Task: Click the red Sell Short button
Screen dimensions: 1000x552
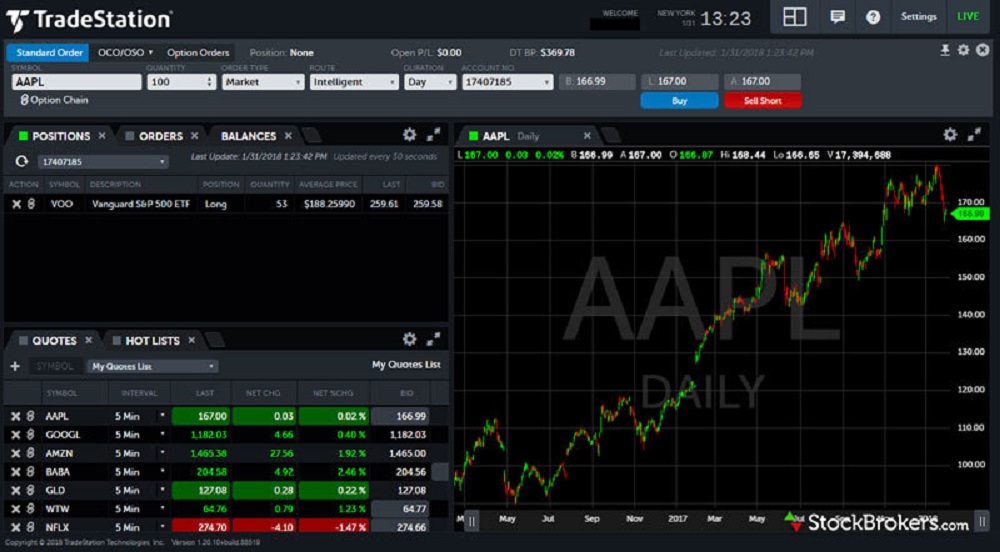Action: tap(762, 101)
